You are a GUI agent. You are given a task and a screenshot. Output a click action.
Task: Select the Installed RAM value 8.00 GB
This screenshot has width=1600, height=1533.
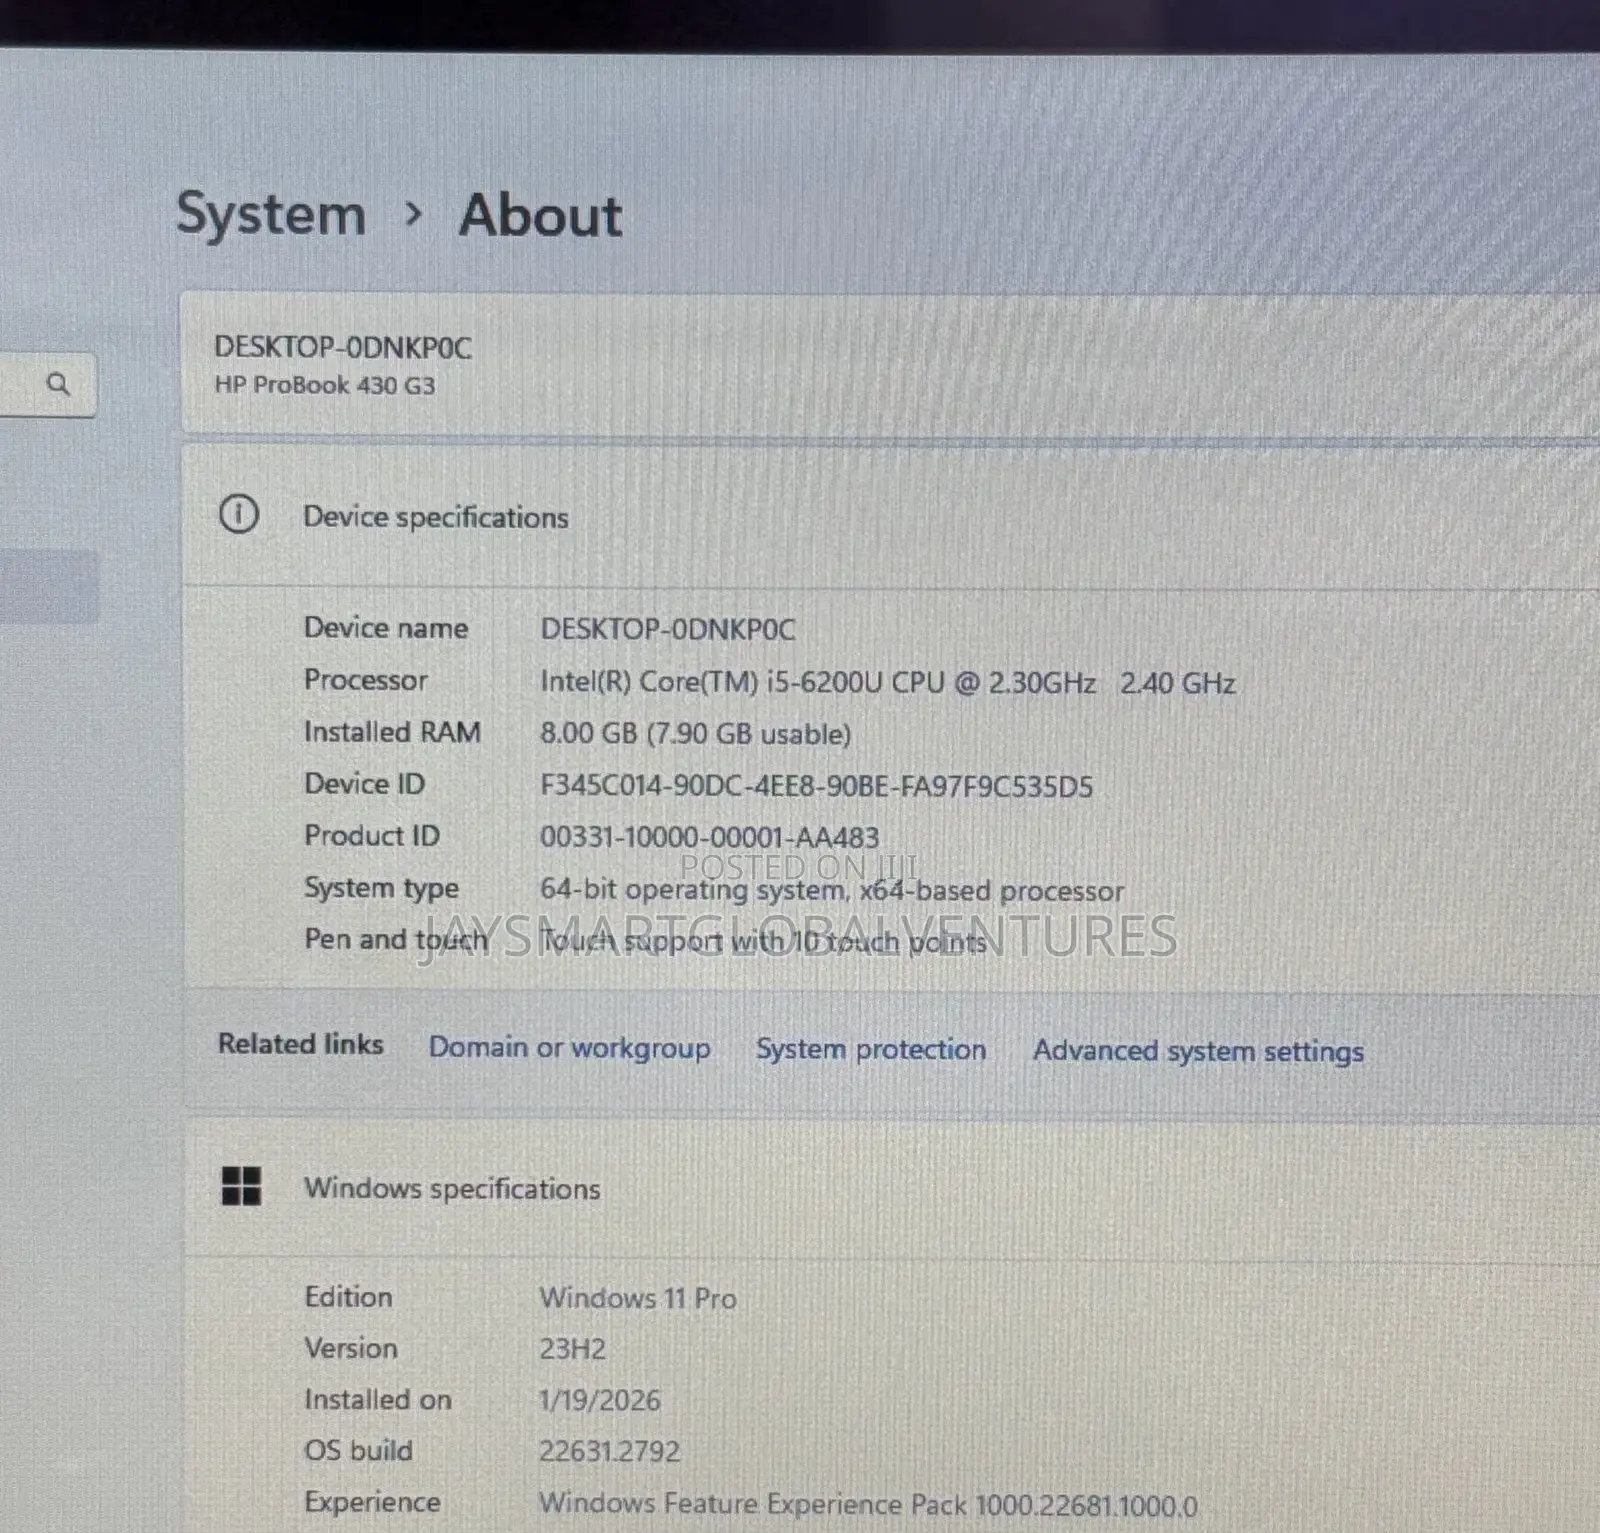point(696,734)
